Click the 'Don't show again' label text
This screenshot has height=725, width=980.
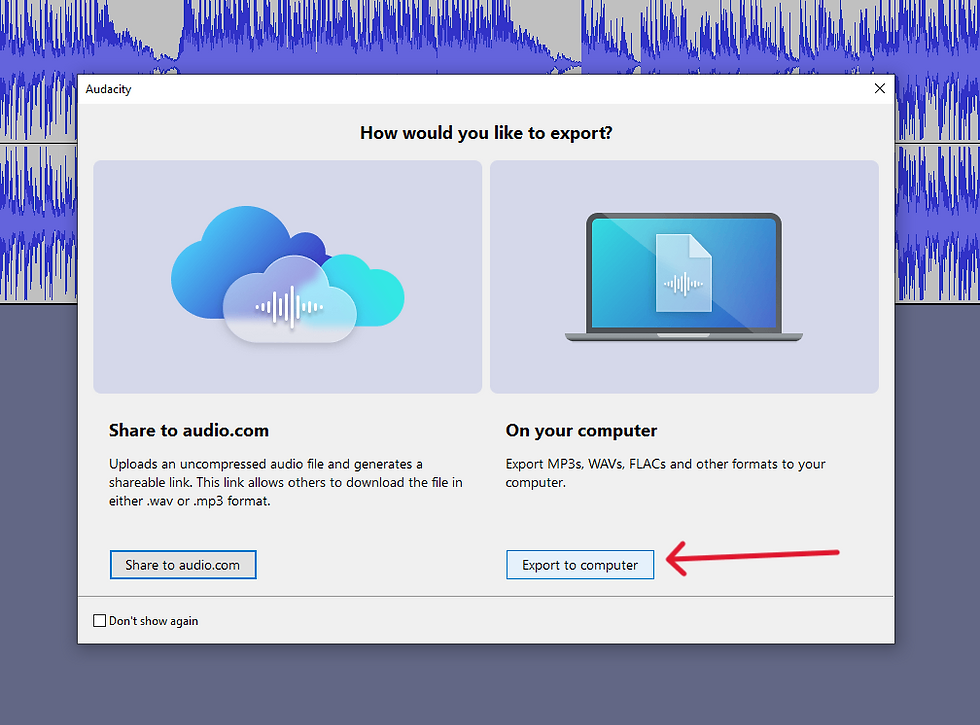click(154, 621)
